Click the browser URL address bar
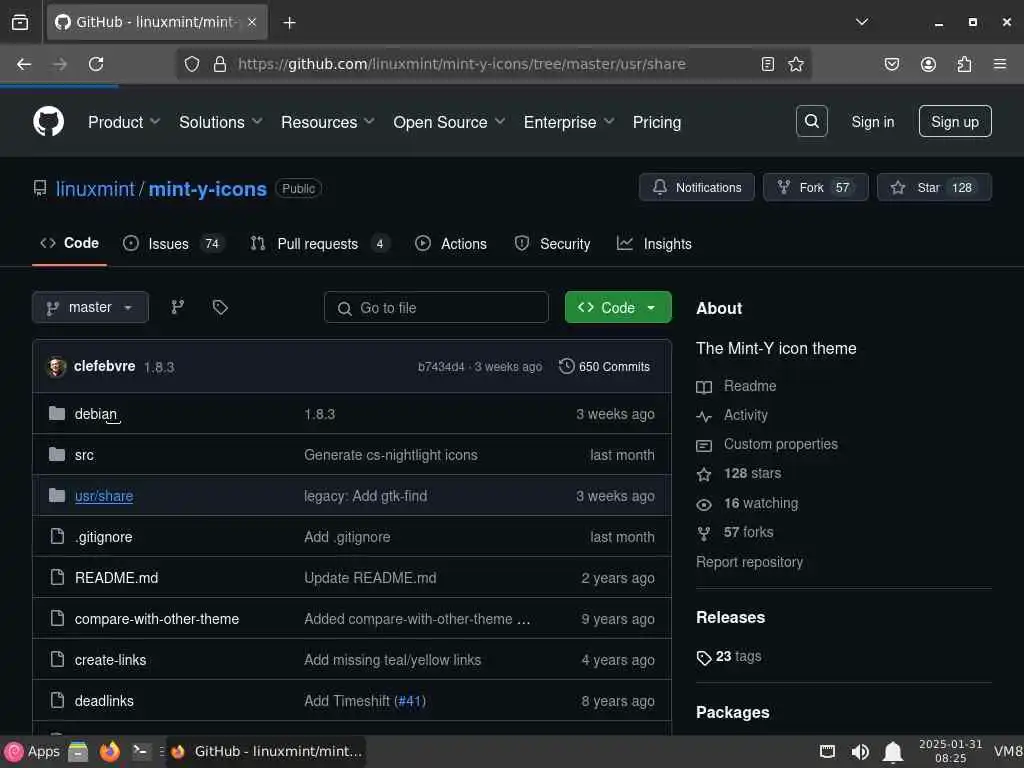Screen dimensions: 1024x768 pyautogui.click(x=461, y=64)
